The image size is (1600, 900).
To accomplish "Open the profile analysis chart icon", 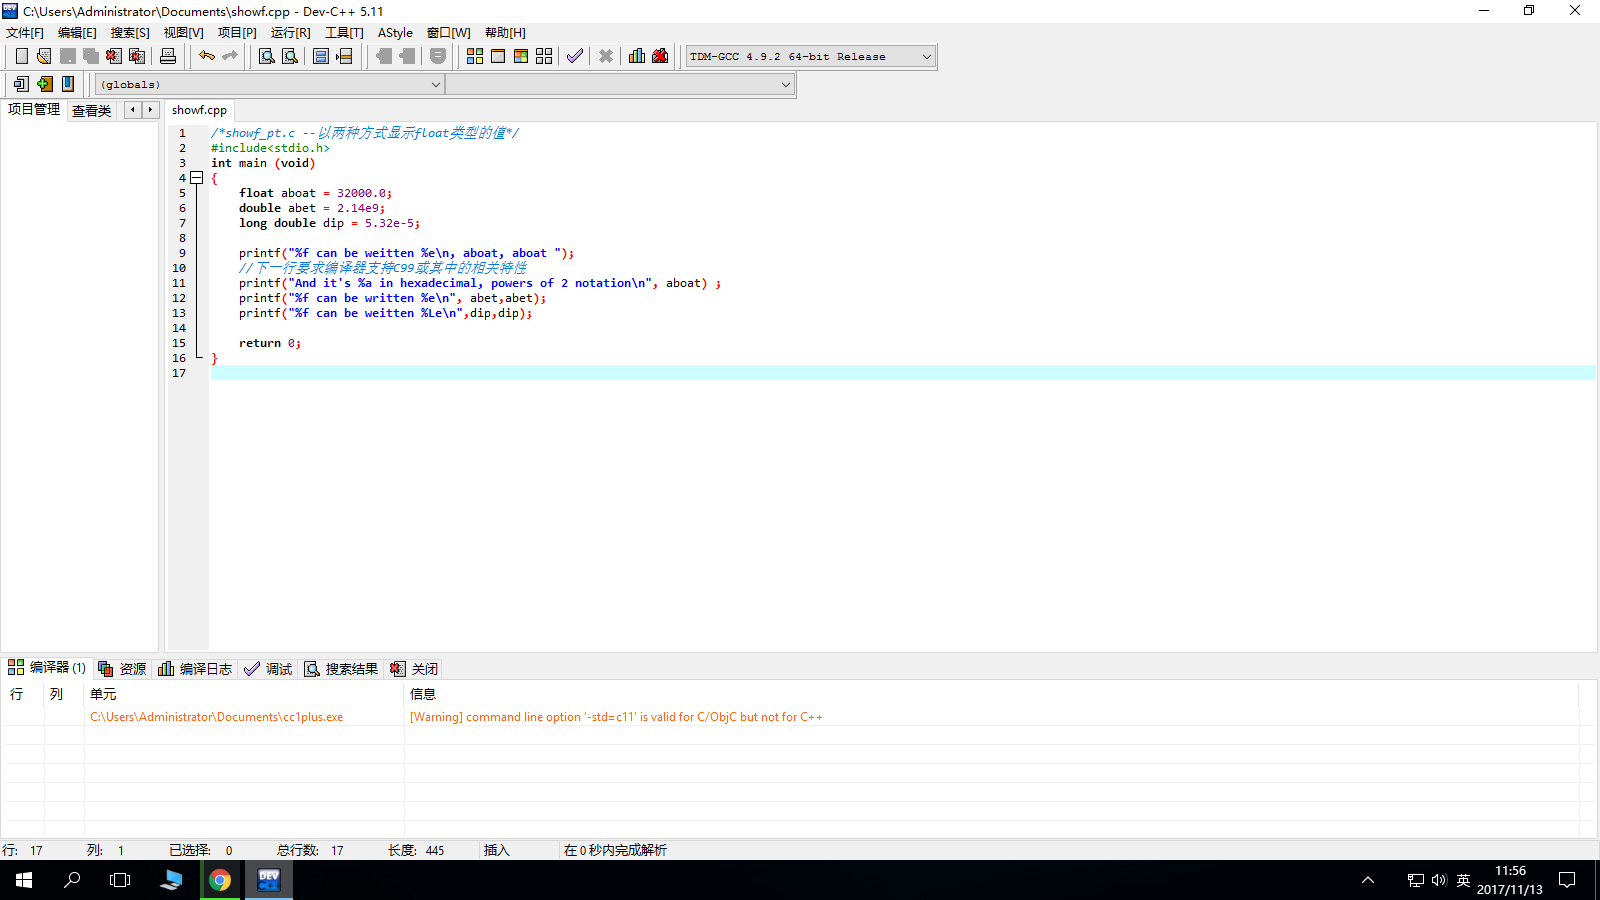I will (x=637, y=56).
